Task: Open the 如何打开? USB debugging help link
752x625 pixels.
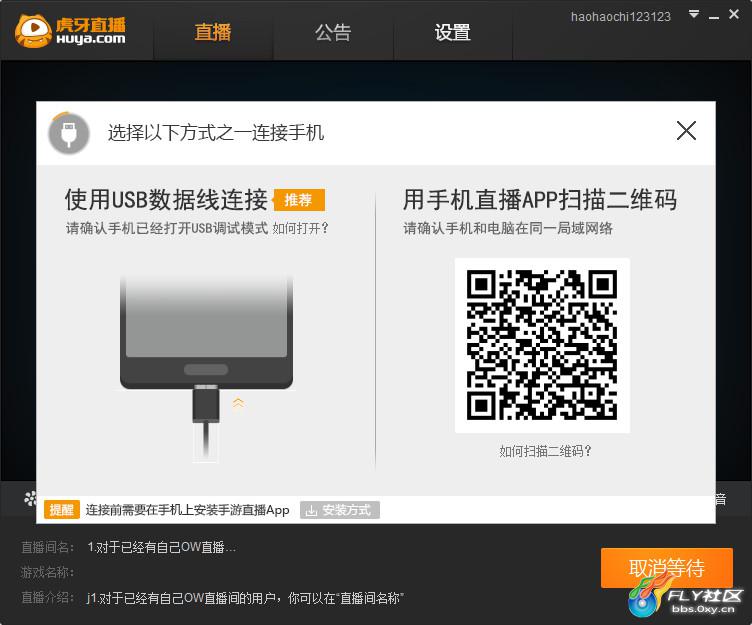Action: click(x=301, y=228)
